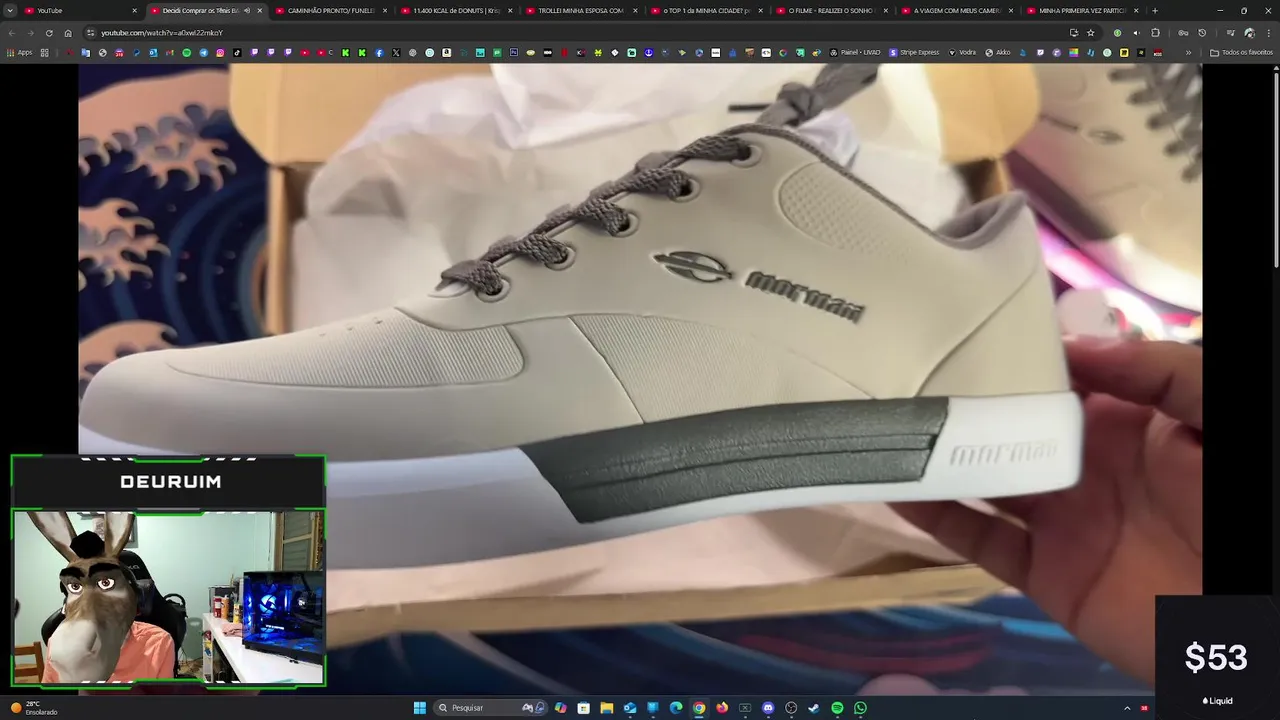Switch to 'TROLLEI MINHA ESPOSA COM' tab
Viewport: 1280px width, 720px height.
[580, 10]
